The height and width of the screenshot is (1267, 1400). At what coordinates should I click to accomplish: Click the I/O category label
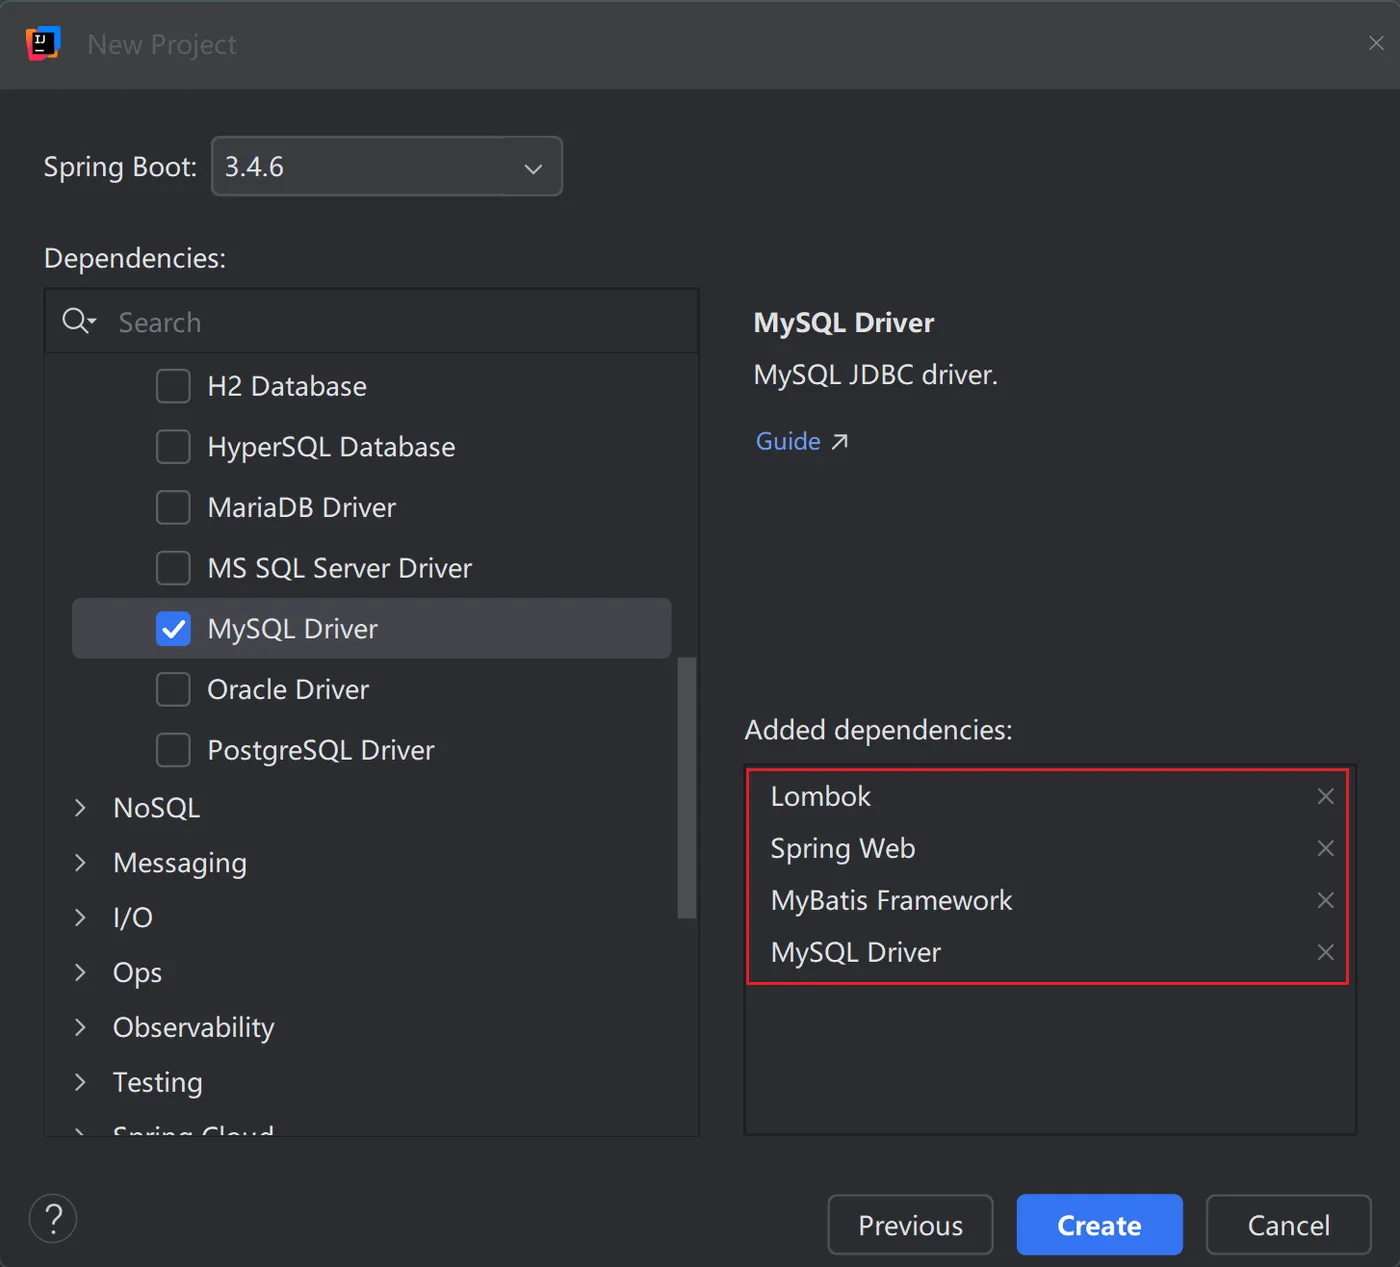[x=133, y=917]
